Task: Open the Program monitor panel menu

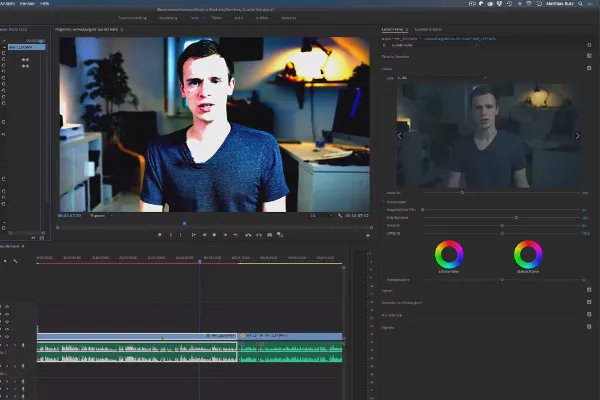Action: coord(122,29)
